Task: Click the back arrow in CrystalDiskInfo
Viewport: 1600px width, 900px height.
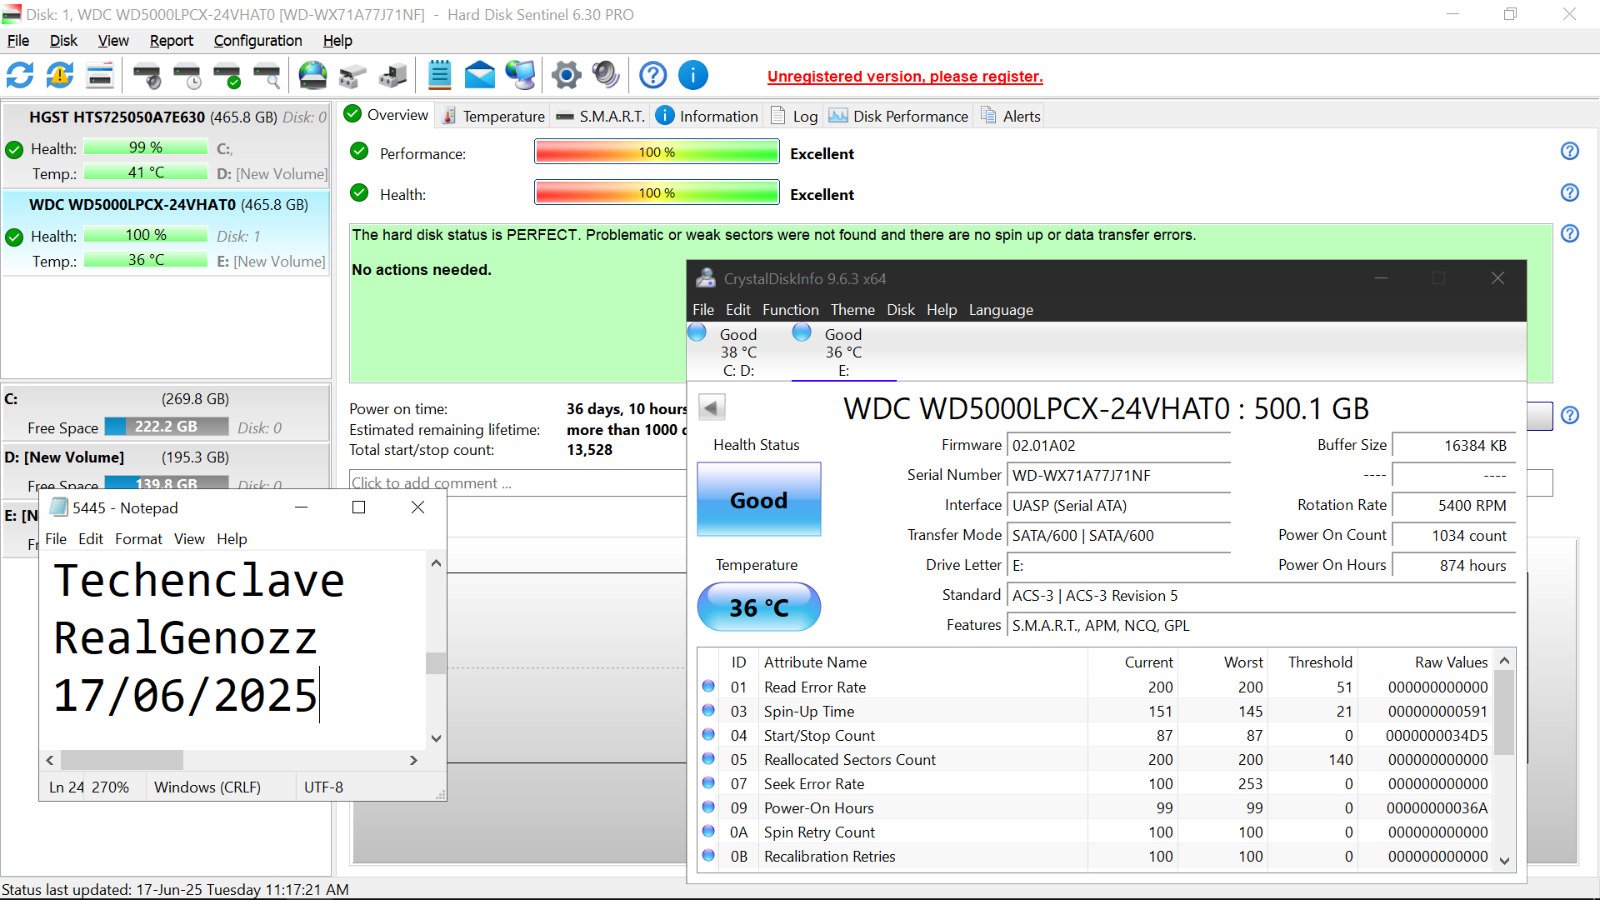Action: (x=711, y=407)
